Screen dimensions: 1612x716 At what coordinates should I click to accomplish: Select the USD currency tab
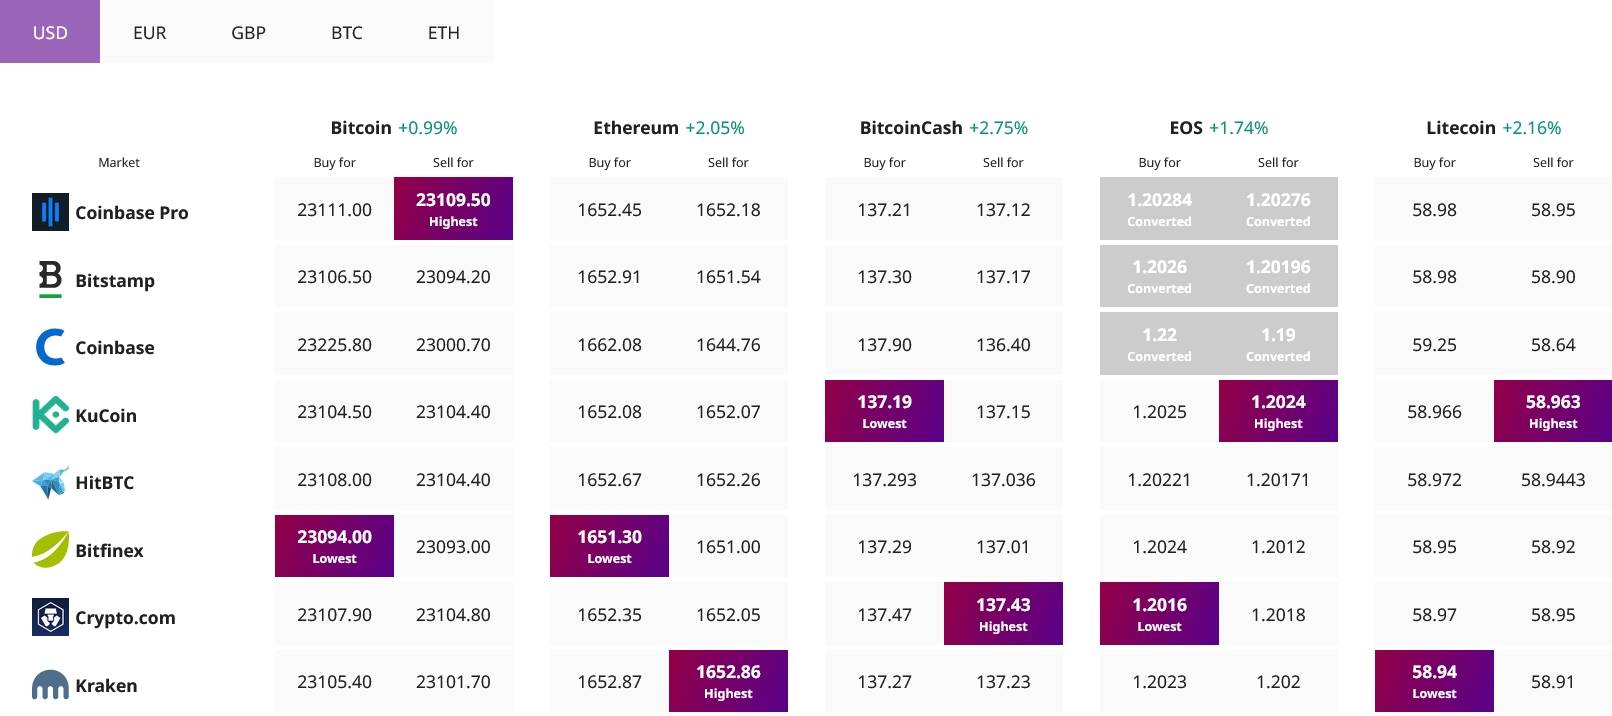50,32
